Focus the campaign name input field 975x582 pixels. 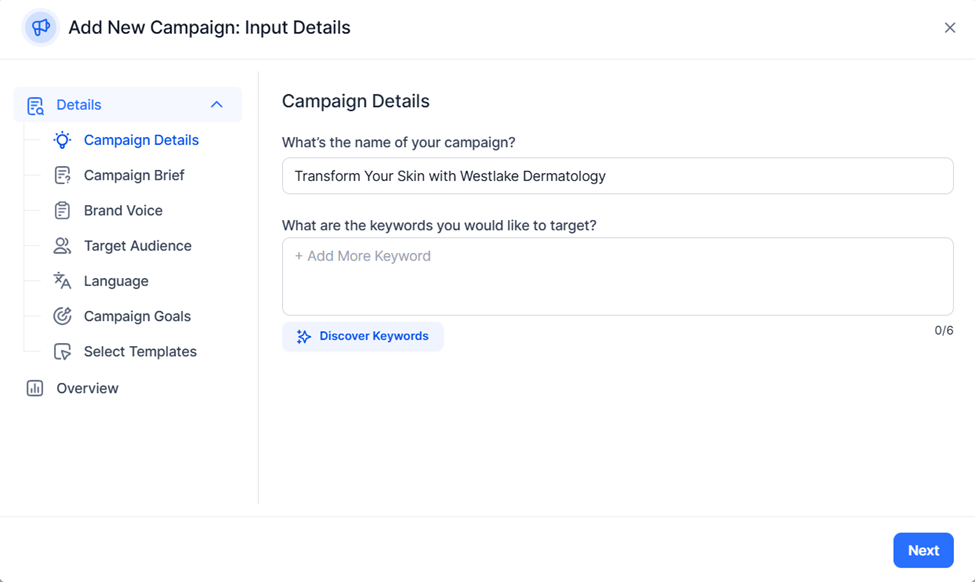(x=617, y=176)
